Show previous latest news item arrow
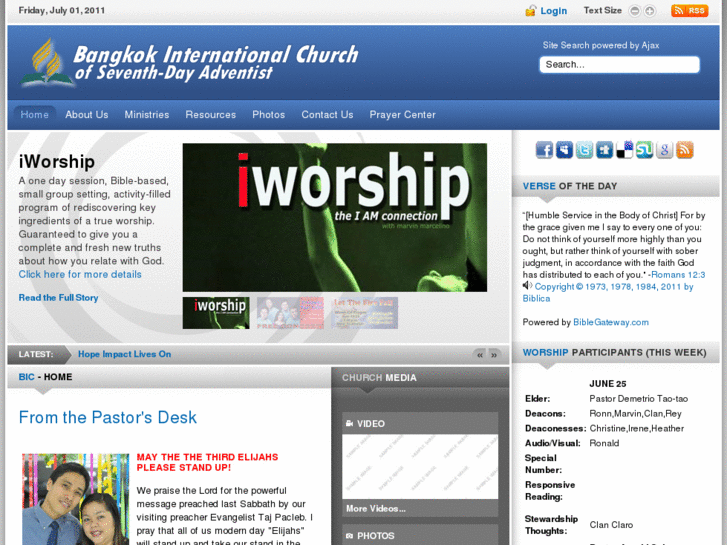Viewport: 727px width, 545px height. (480, 355)
